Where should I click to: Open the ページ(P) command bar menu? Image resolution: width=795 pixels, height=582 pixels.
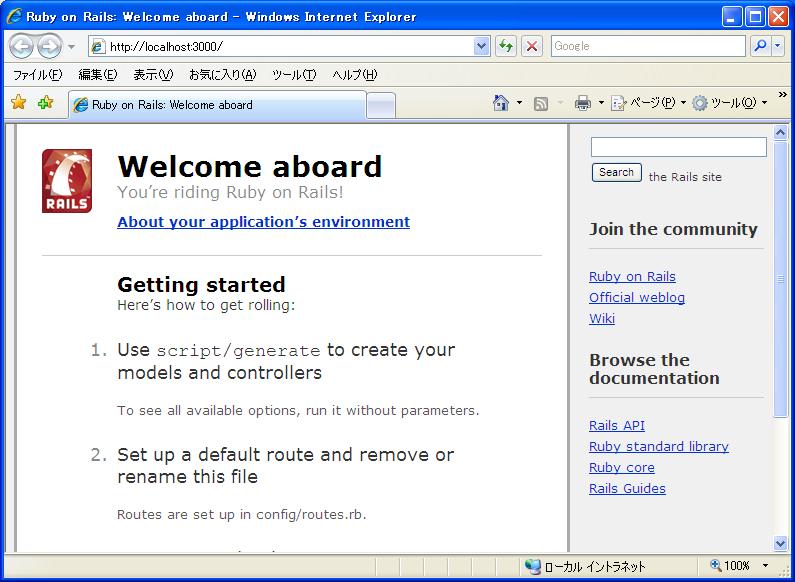648,103
